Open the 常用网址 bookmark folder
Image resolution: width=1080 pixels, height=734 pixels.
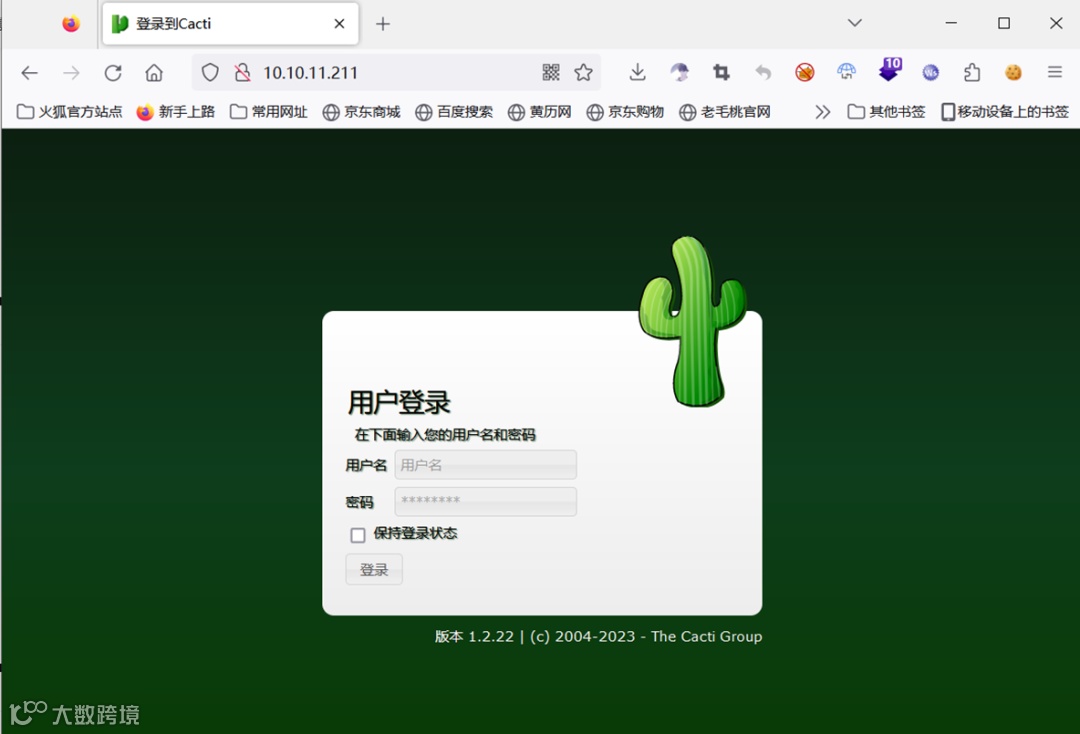(x=269, y=112)
